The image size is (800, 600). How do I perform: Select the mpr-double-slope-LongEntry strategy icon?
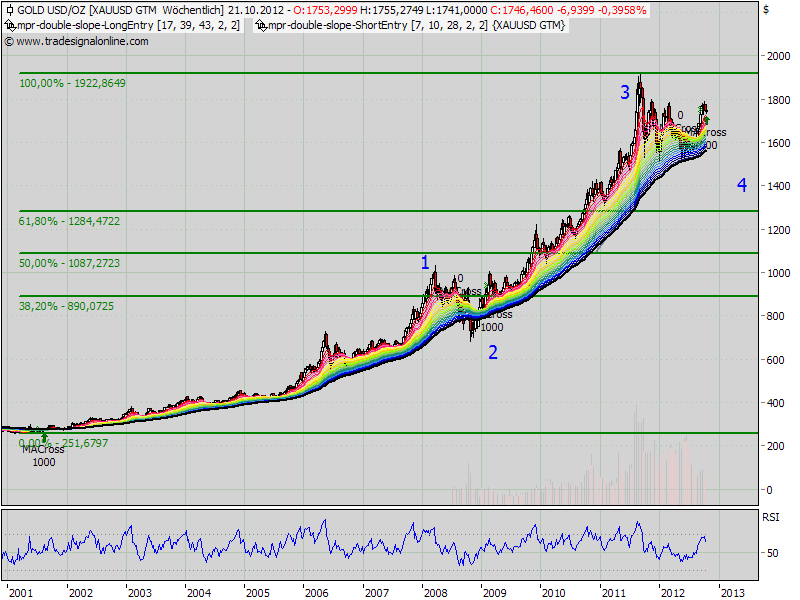[x=10, y=26]
